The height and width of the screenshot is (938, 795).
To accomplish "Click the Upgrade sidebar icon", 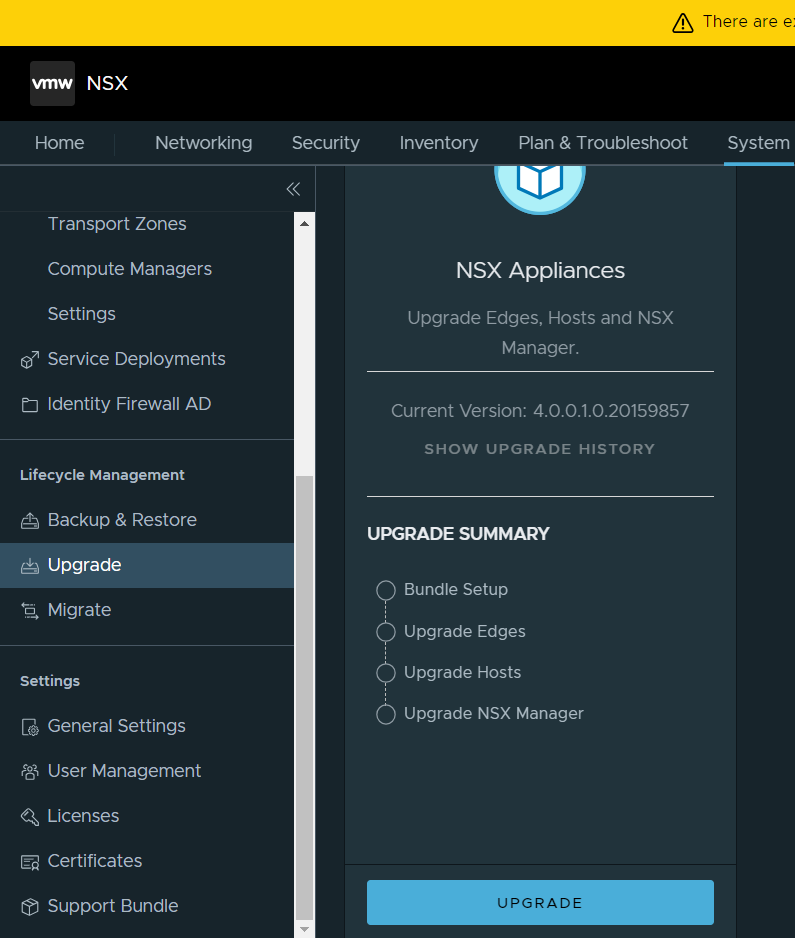I will point(30,566).
